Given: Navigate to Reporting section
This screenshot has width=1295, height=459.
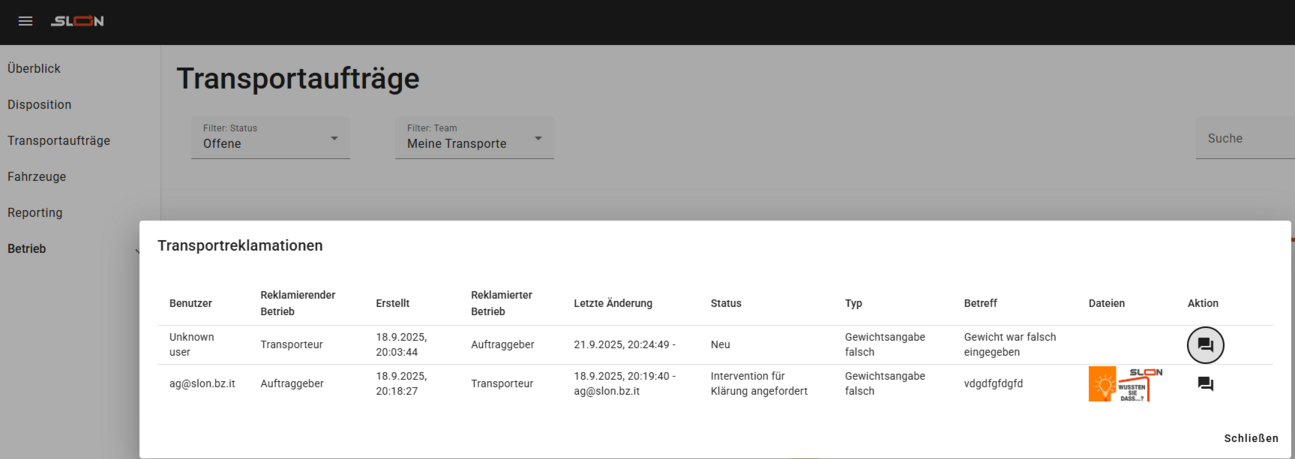Looking at the screenshot, I should coord(35,213).
